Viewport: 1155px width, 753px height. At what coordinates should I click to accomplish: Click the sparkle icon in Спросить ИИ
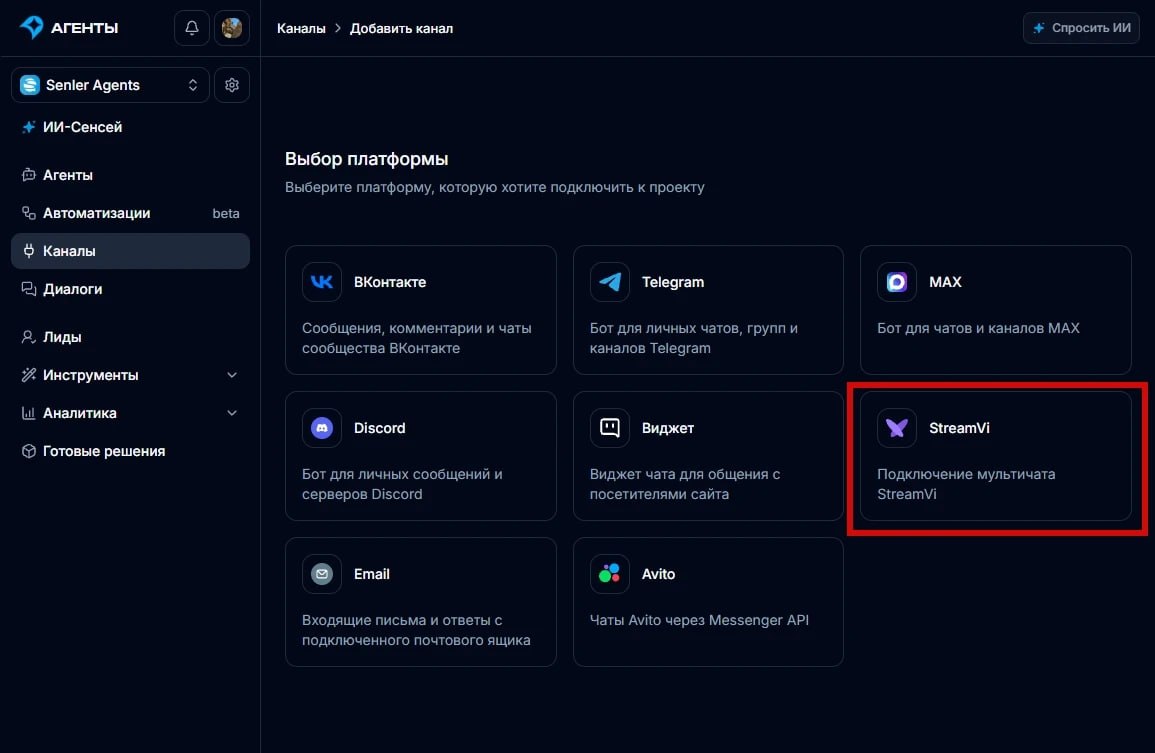pyautogui.click(x=1039, y=28)
